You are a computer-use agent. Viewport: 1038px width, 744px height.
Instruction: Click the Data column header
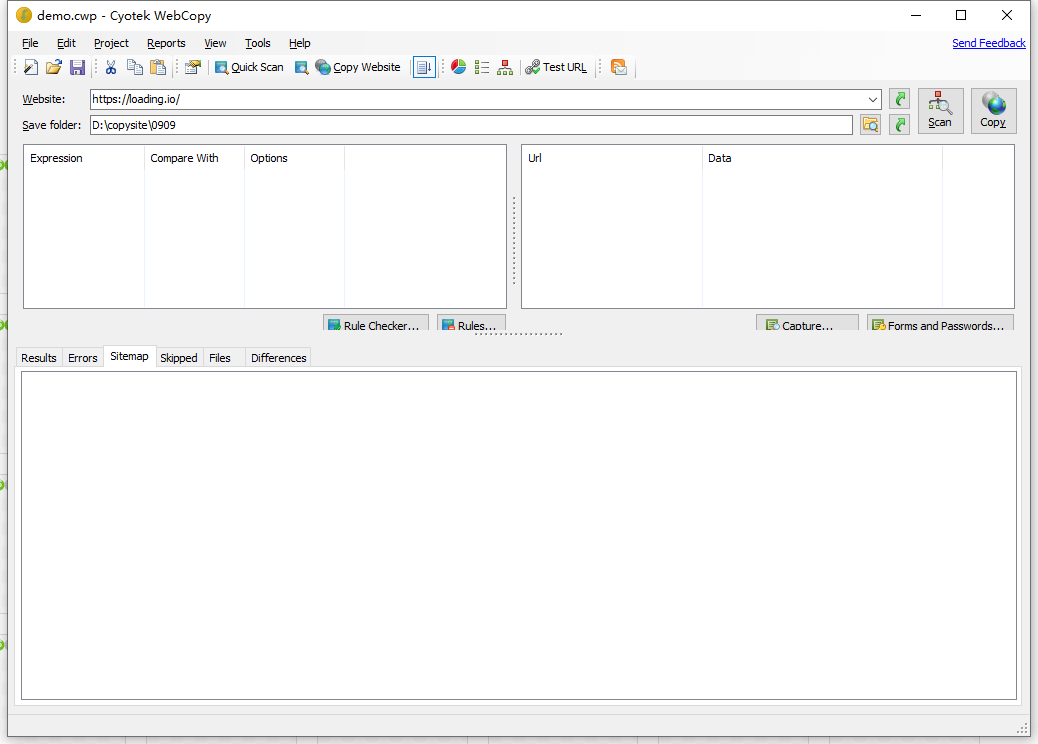point(822,158)
